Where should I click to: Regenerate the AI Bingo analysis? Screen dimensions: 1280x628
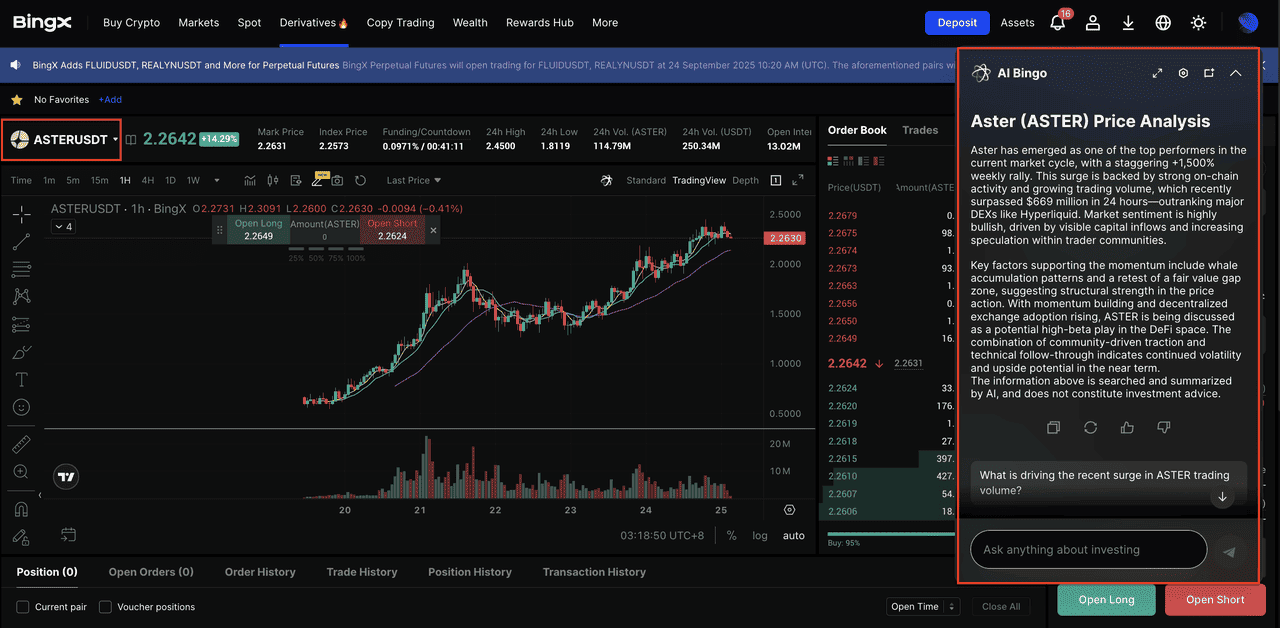tap(1090, 428)
